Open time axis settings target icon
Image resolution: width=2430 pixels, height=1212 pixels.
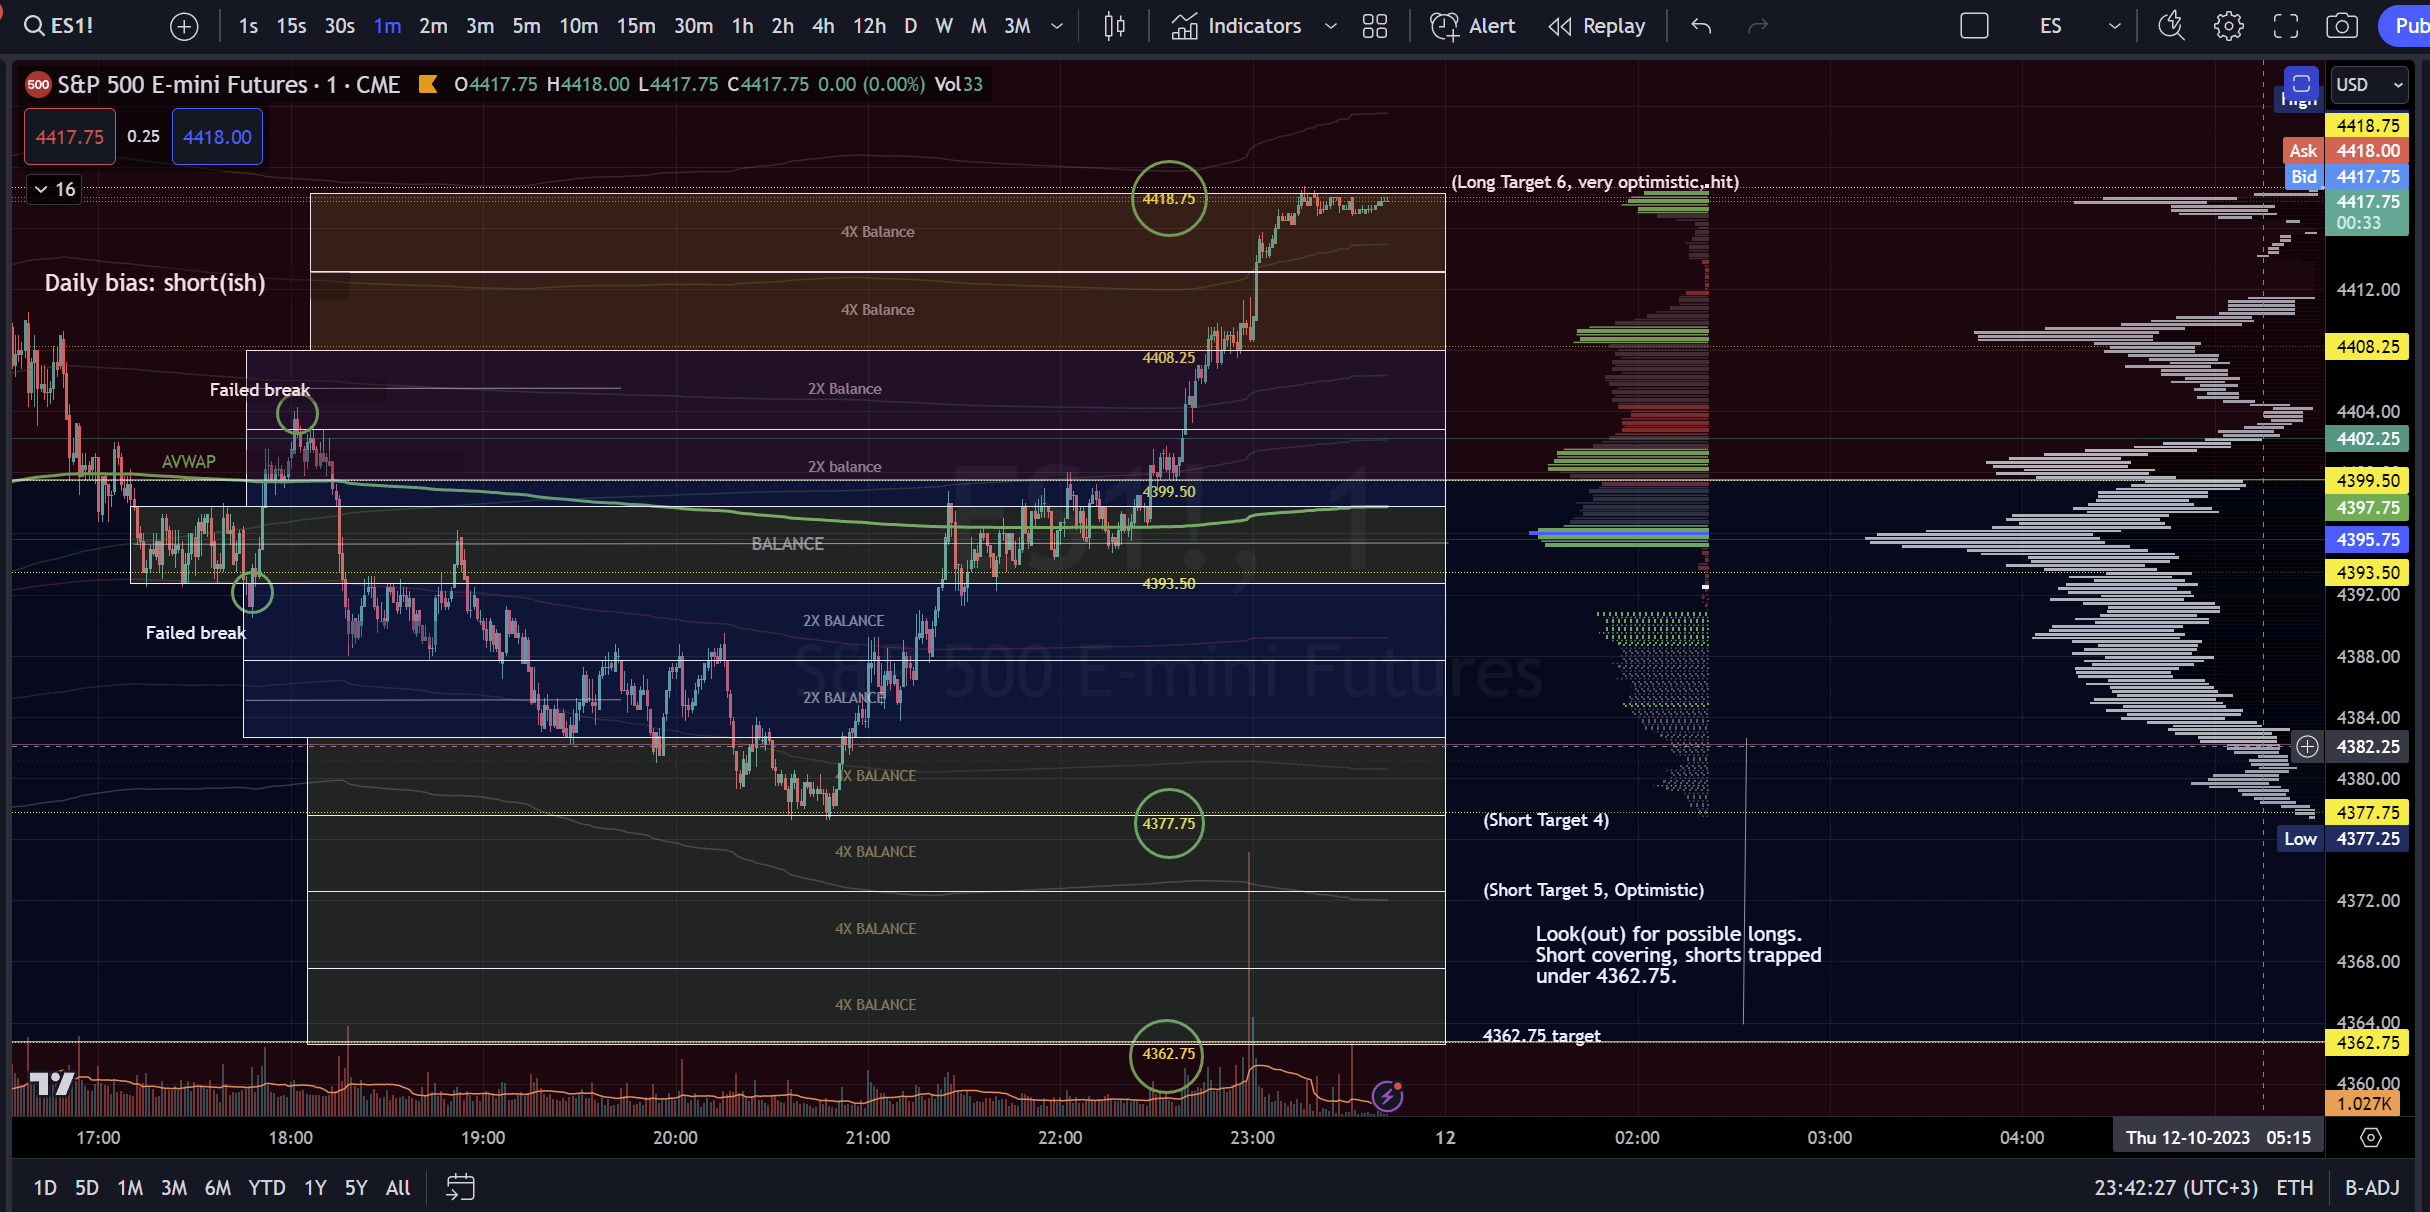[x=2371, y=1138]
